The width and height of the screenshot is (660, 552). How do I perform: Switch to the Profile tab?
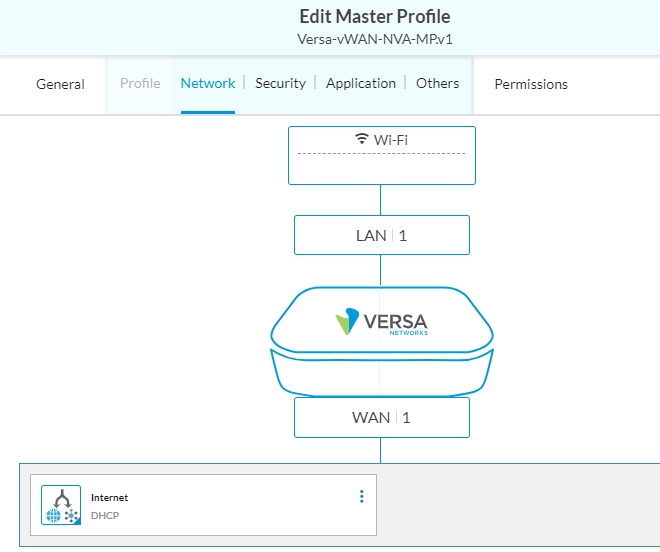140,83
